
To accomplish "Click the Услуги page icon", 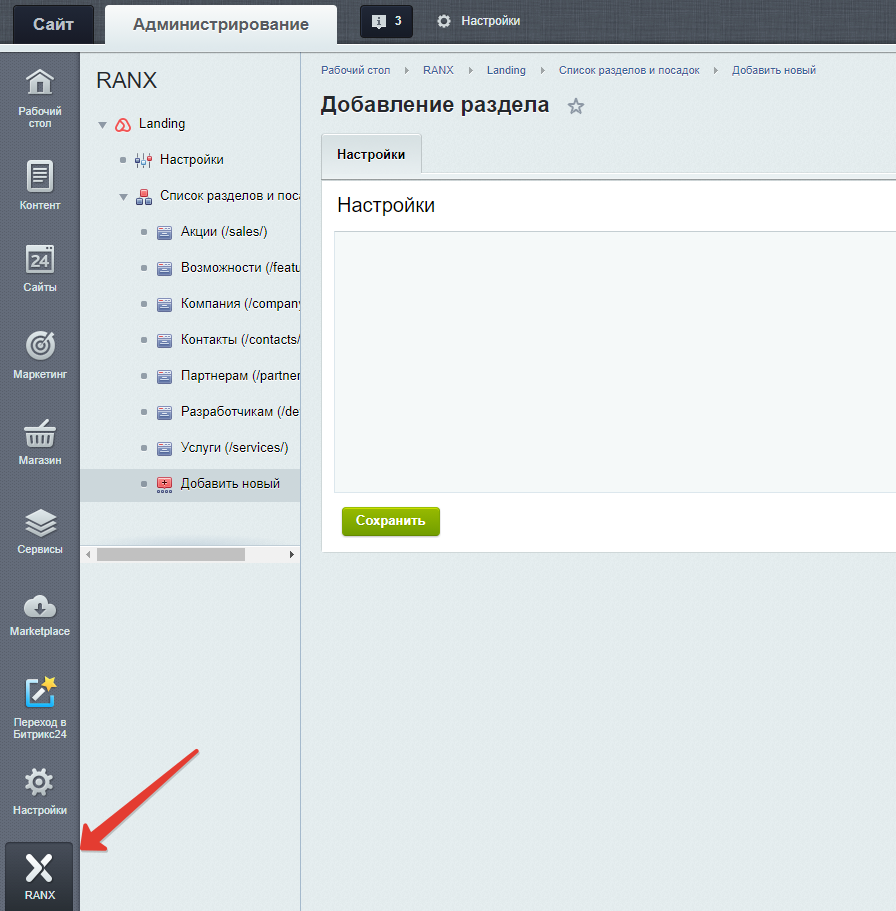I will coord(164,449).
